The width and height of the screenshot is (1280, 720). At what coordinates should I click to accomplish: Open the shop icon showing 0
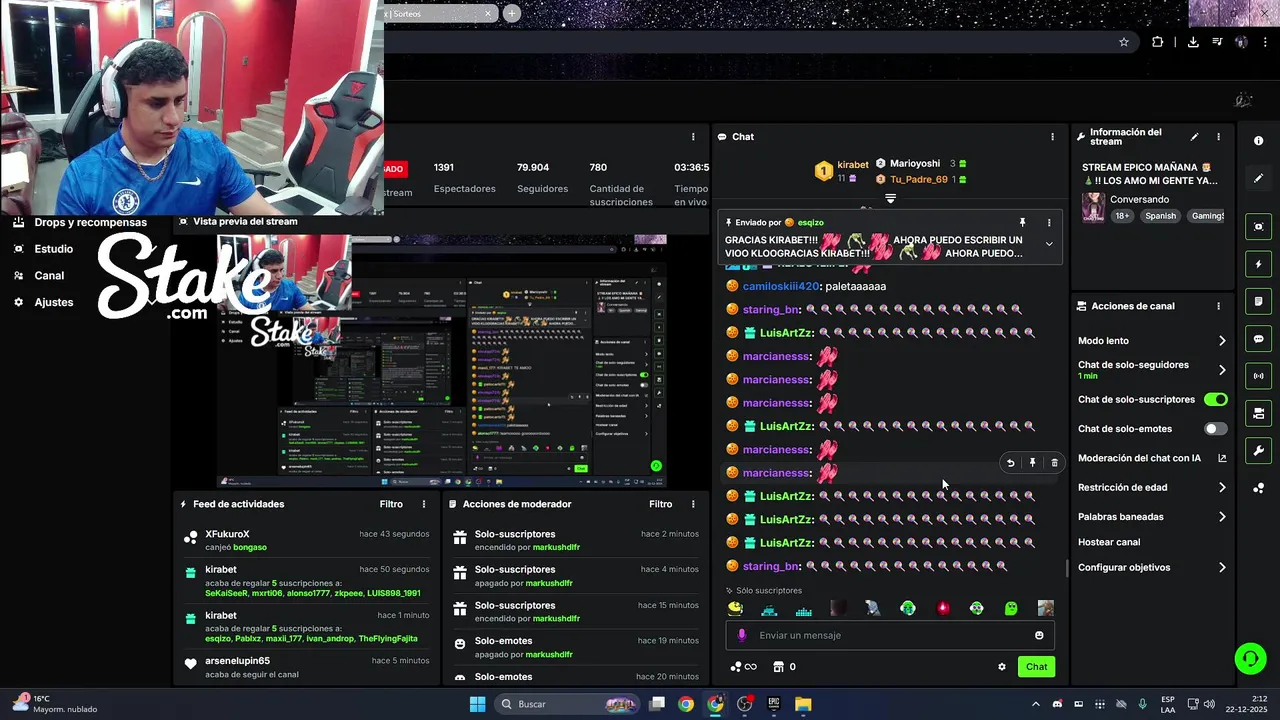(783, 667)
